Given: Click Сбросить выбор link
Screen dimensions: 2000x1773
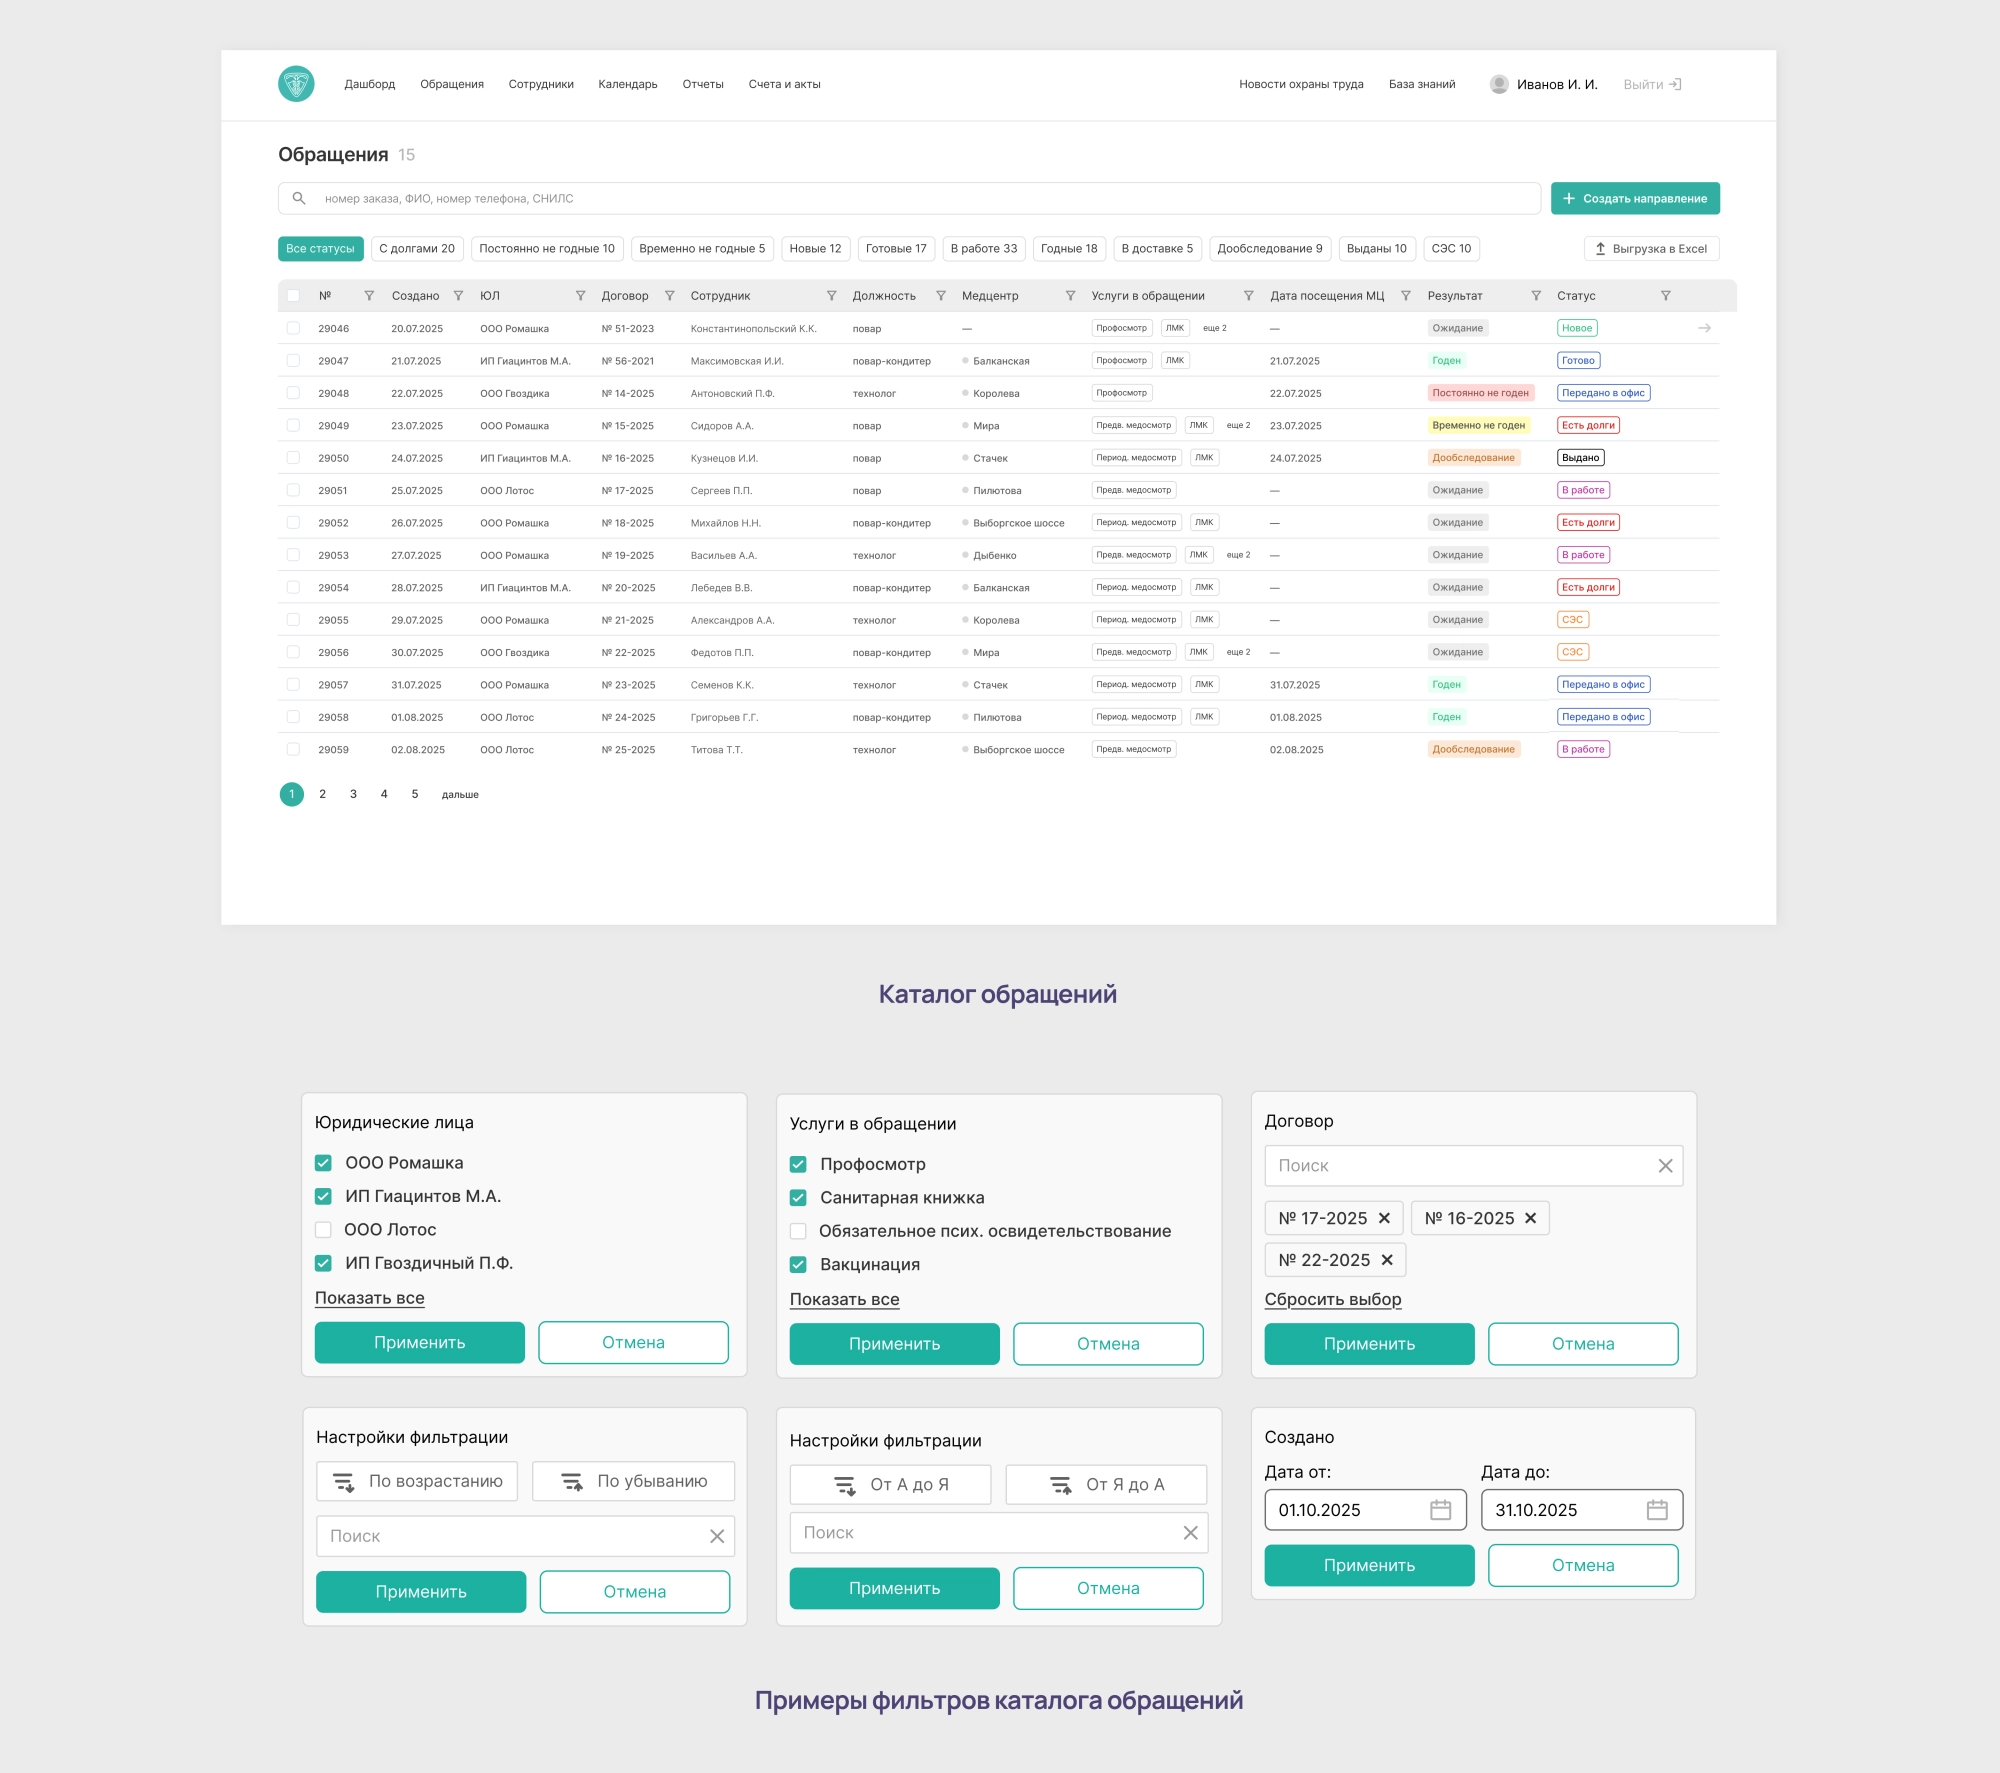Looking at the screenshot, I should pyautogui.click(x=1332, y=1299).
